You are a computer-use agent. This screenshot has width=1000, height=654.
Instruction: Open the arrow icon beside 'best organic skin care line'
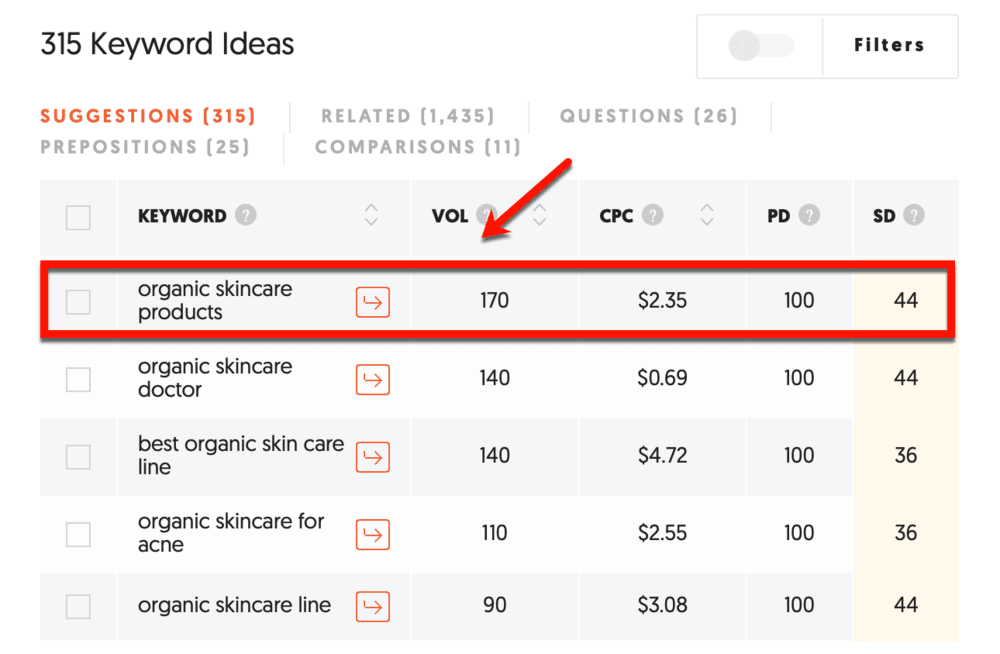coord(371,457)
